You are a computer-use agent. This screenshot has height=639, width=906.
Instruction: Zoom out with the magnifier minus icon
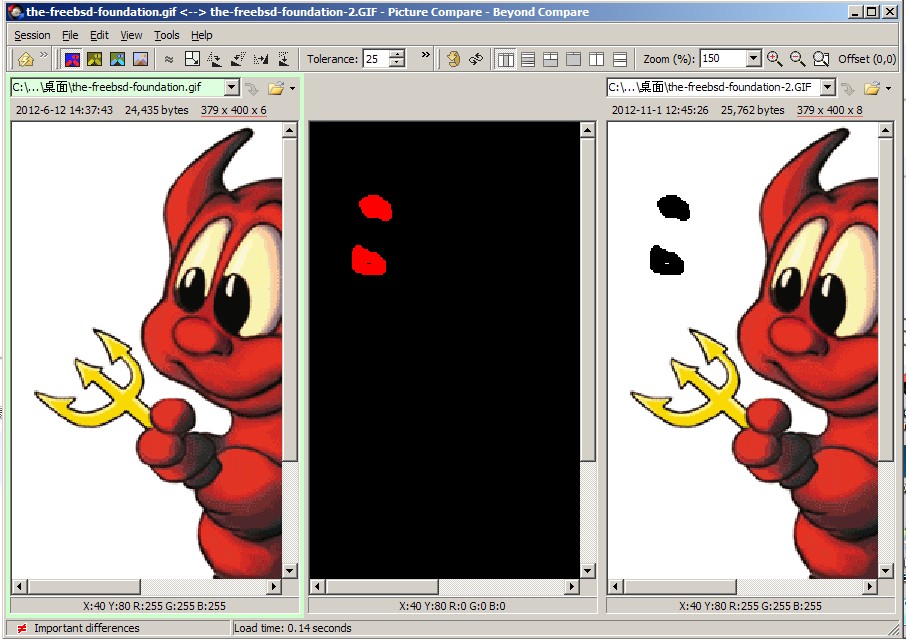797,59
